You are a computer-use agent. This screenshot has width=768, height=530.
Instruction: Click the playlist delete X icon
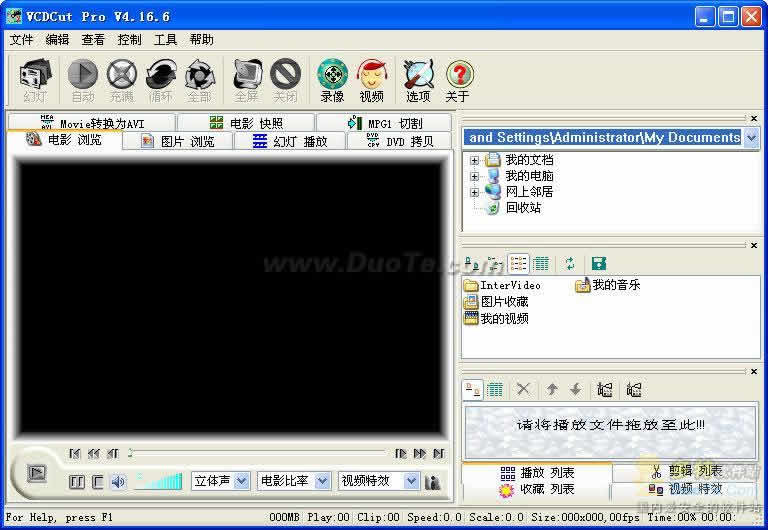pos(524,390)
